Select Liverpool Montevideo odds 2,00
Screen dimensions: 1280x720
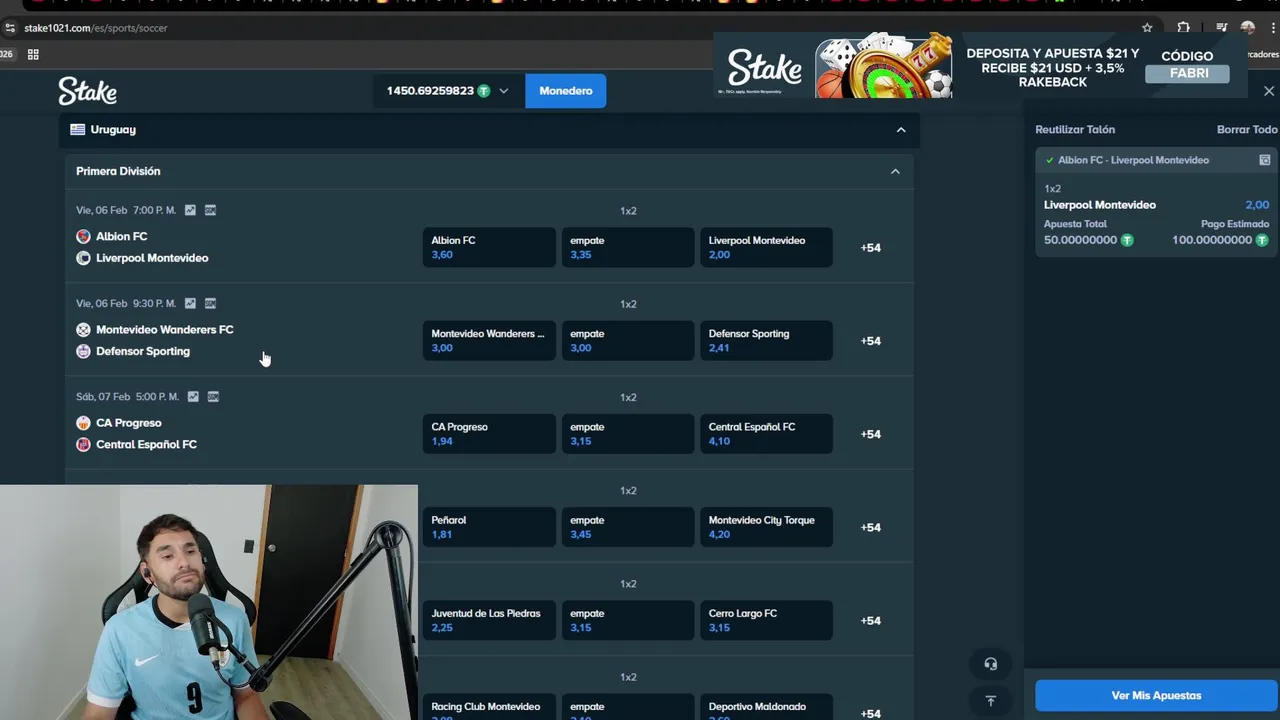tap(766, 247)
